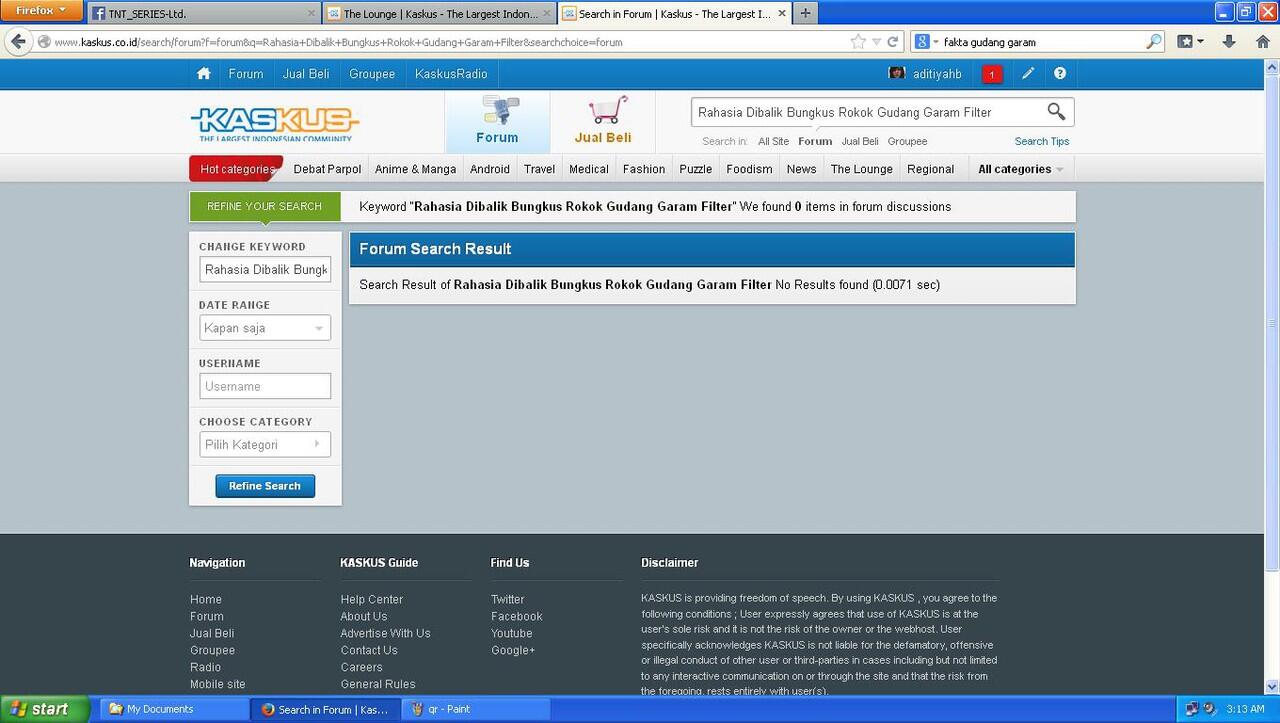Open the URL history dropdown arrow
The height and width of the screenshot is (723, 1280).
[877, 42]
